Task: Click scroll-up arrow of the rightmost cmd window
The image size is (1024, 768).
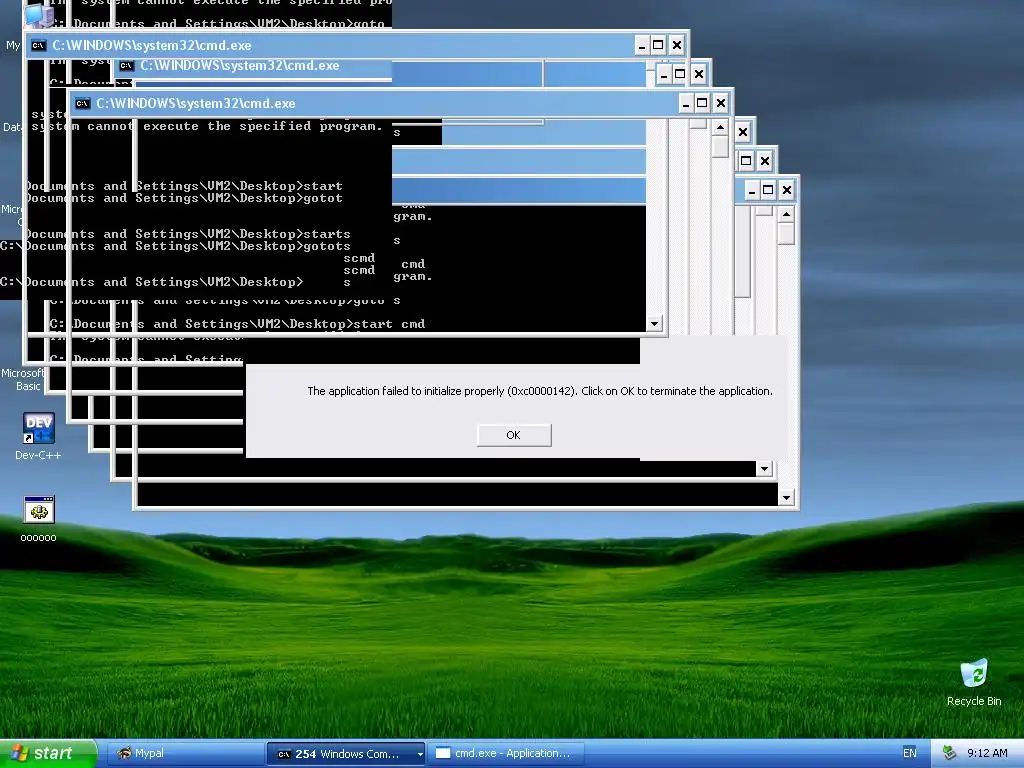Action: (786, 214)
